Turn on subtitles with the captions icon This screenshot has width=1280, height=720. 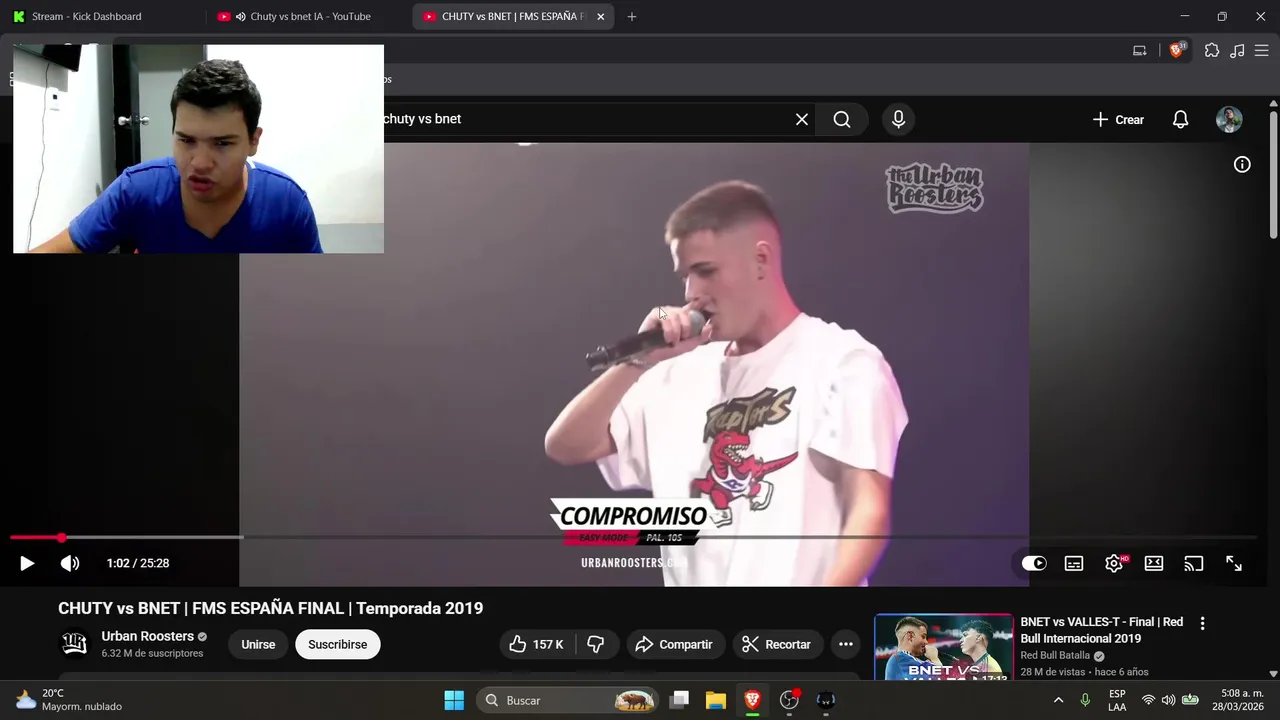[1074, 564]
